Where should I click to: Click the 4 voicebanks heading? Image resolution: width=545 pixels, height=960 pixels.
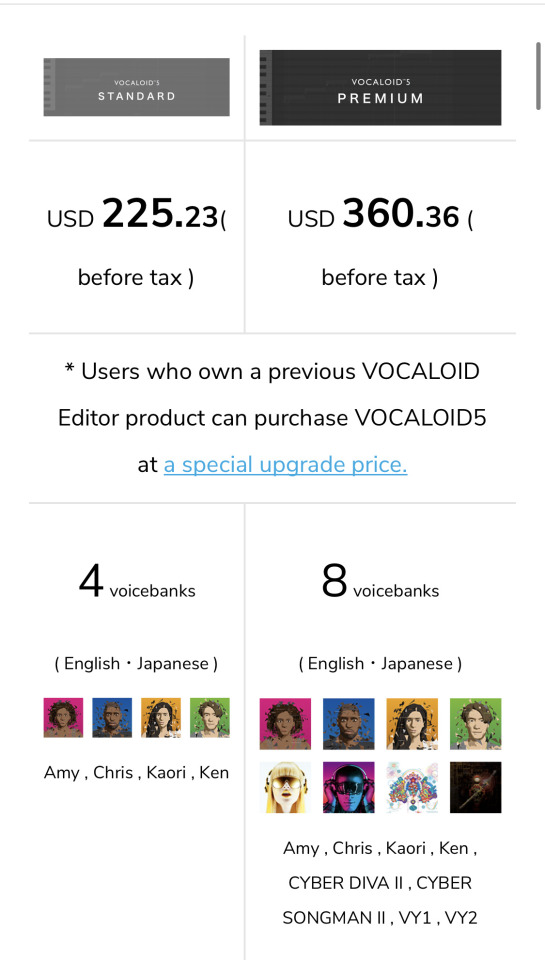click(x=137, y=583)
